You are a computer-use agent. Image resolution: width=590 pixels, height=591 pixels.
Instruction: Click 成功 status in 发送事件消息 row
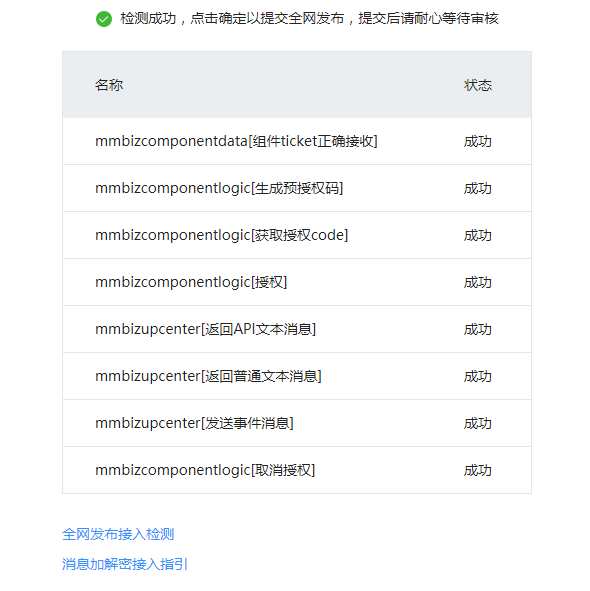478,423
